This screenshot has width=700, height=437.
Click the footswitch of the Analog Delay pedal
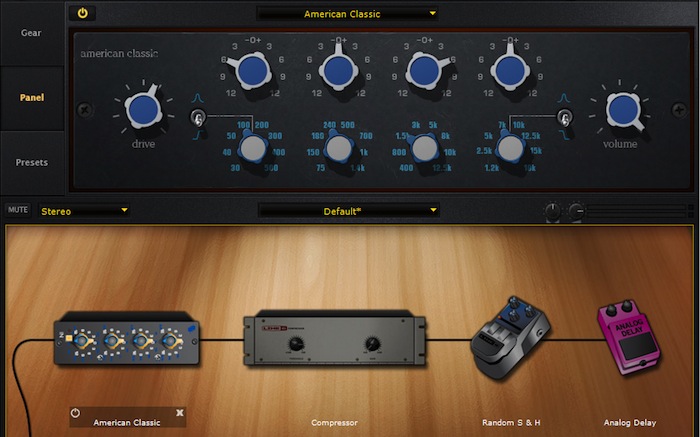click(637, 346)
